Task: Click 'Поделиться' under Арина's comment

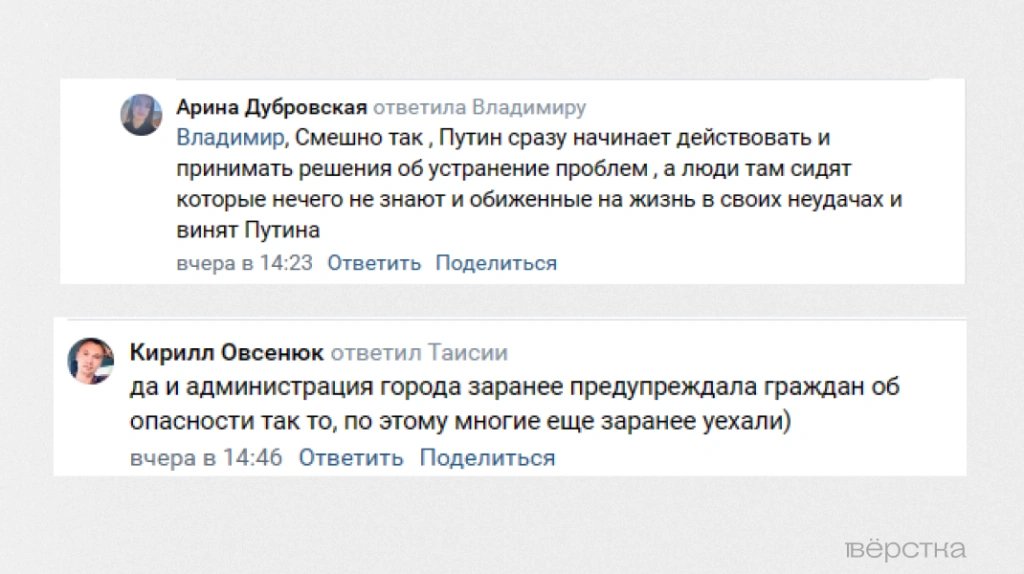Action: (496, 263)
